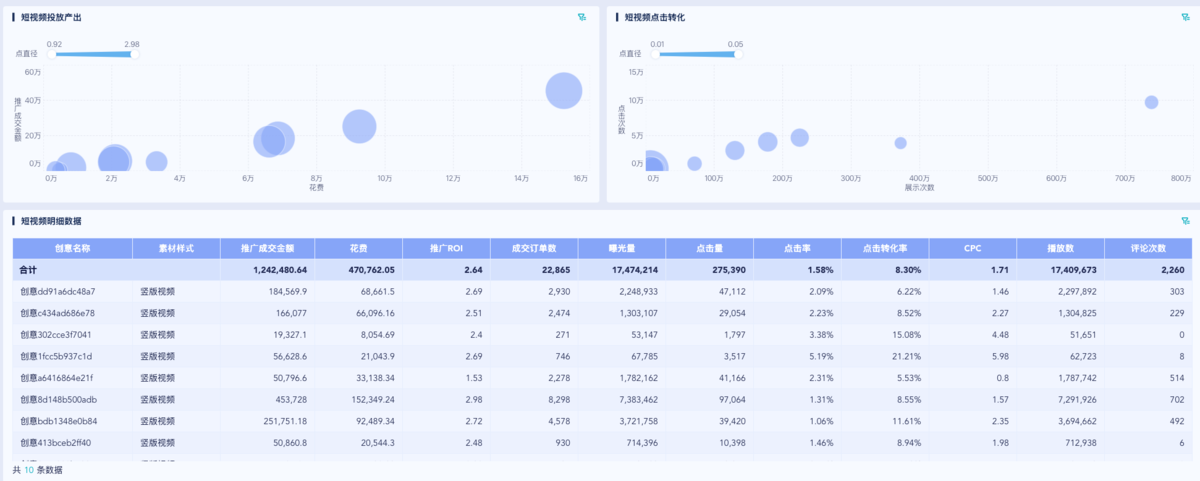Screen dimensions: 1200x481
Task: Click the 2.98 handle of 投放产出 size slider
Action: tap(132, 54)
